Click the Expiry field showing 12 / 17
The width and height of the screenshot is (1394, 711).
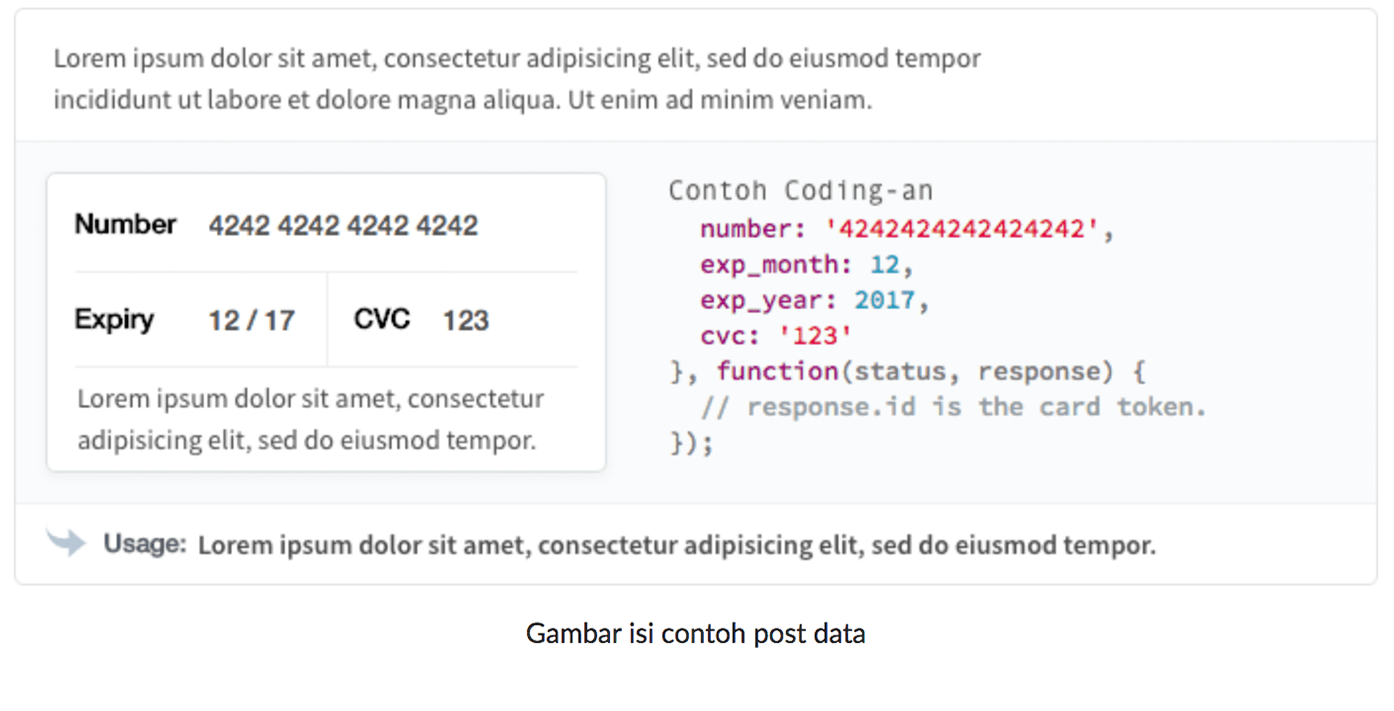[x=251, y=320]
